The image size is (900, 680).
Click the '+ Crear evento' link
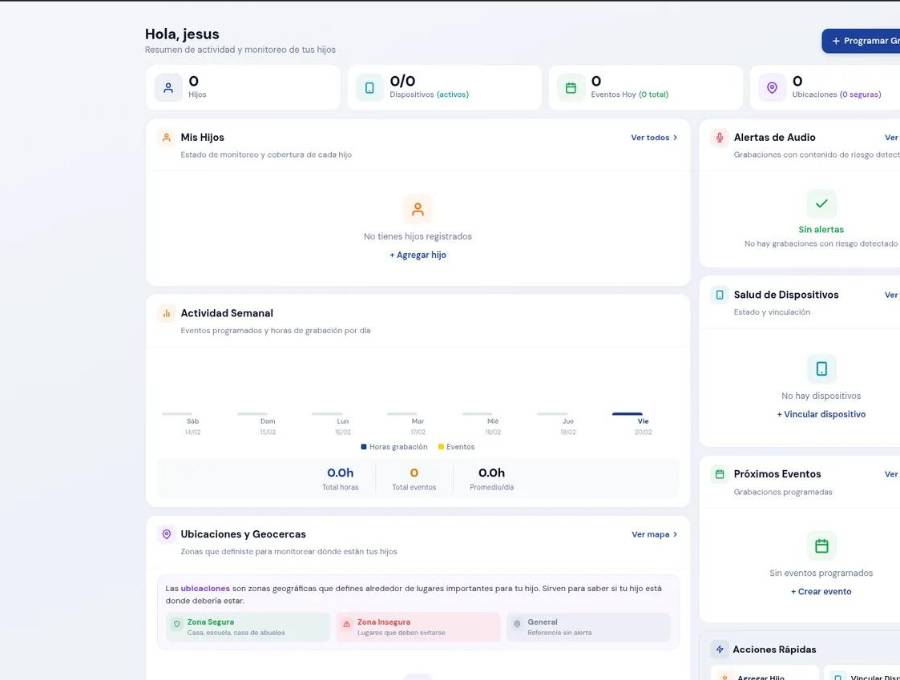click(821, 592)
